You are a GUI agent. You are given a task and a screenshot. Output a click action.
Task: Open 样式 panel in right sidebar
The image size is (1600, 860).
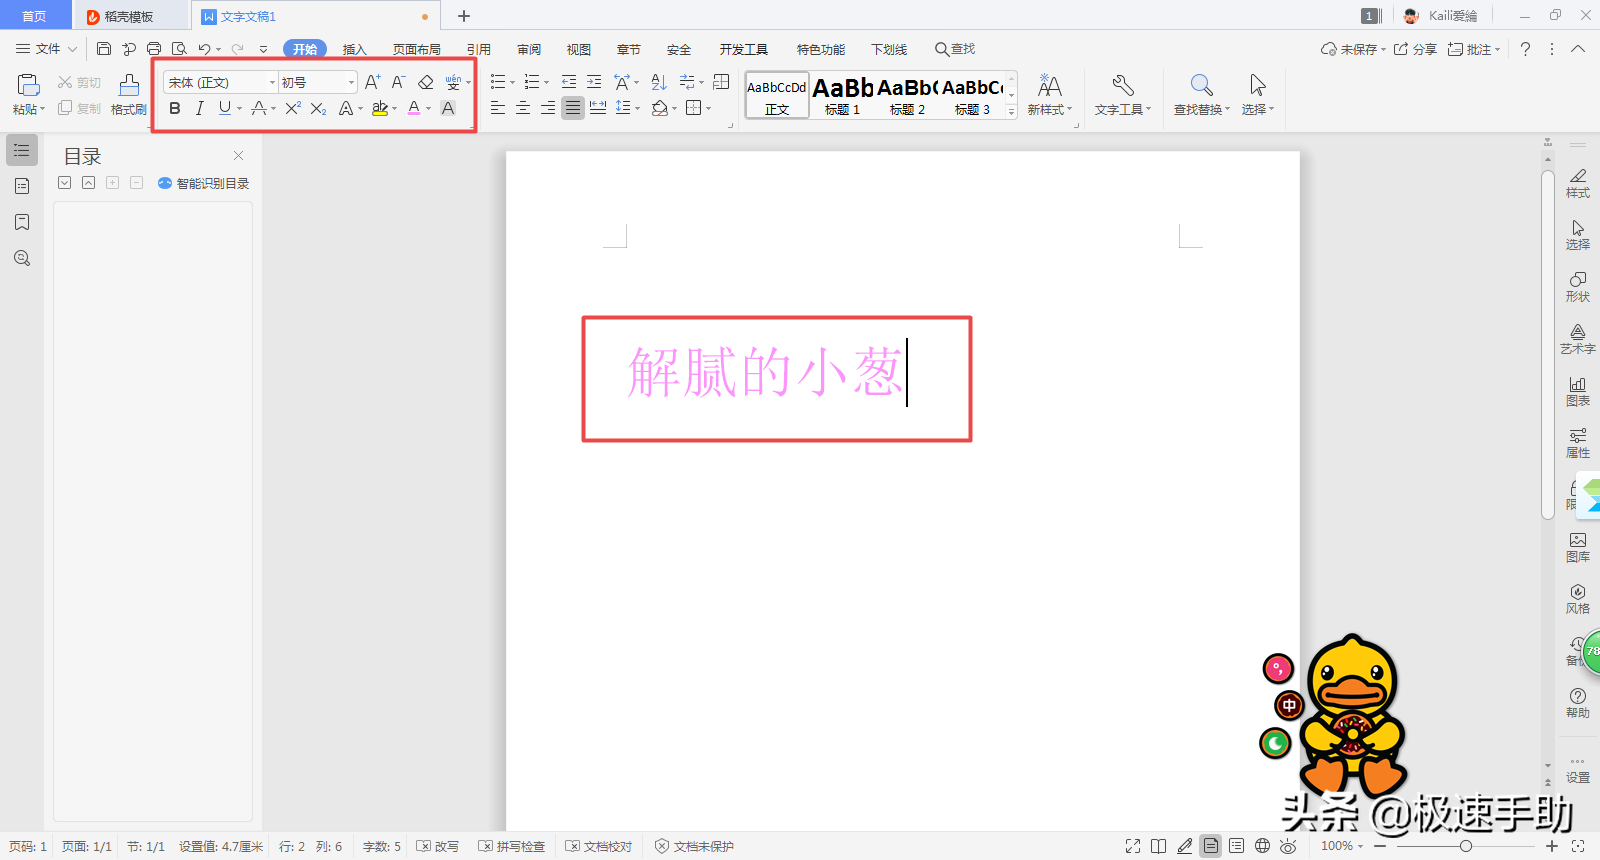tap(1578, 183)
